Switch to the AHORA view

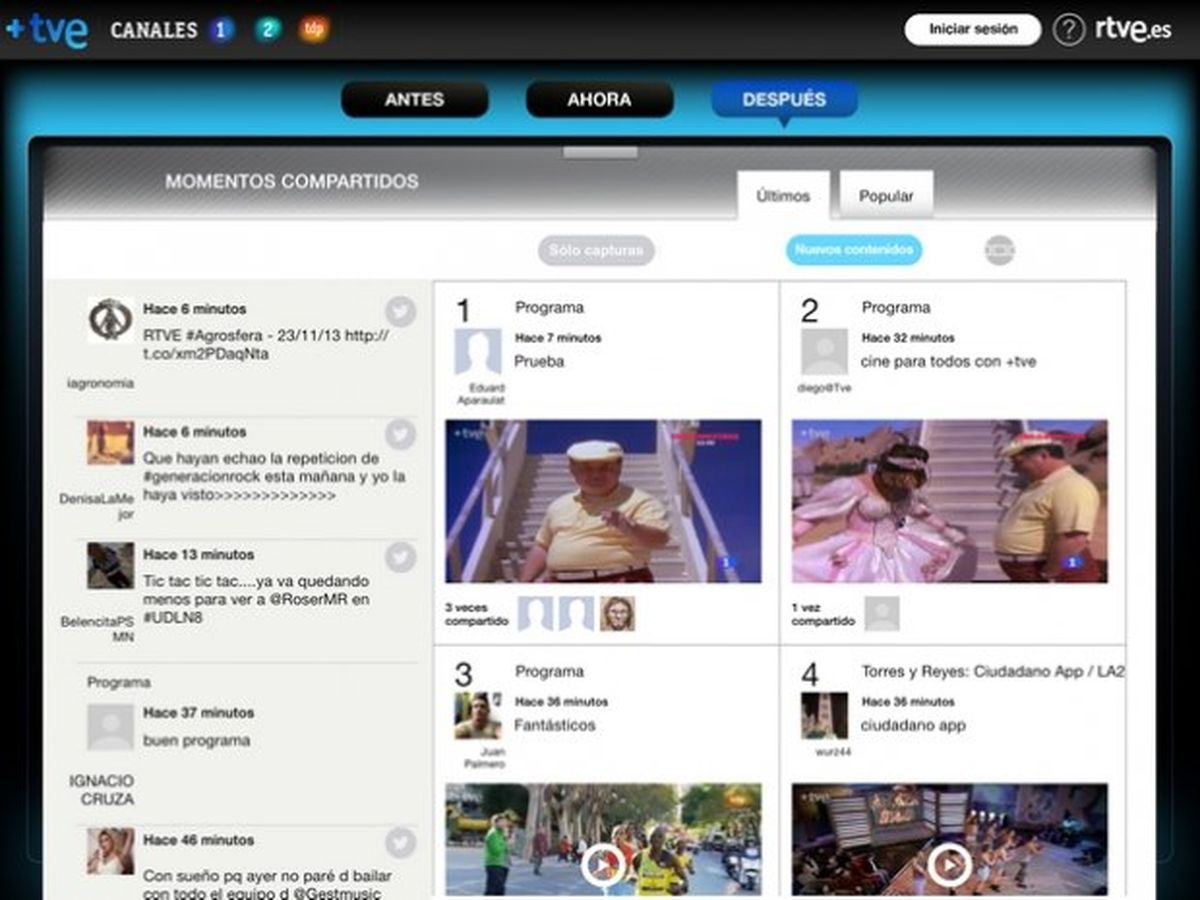tap(599, 100)
